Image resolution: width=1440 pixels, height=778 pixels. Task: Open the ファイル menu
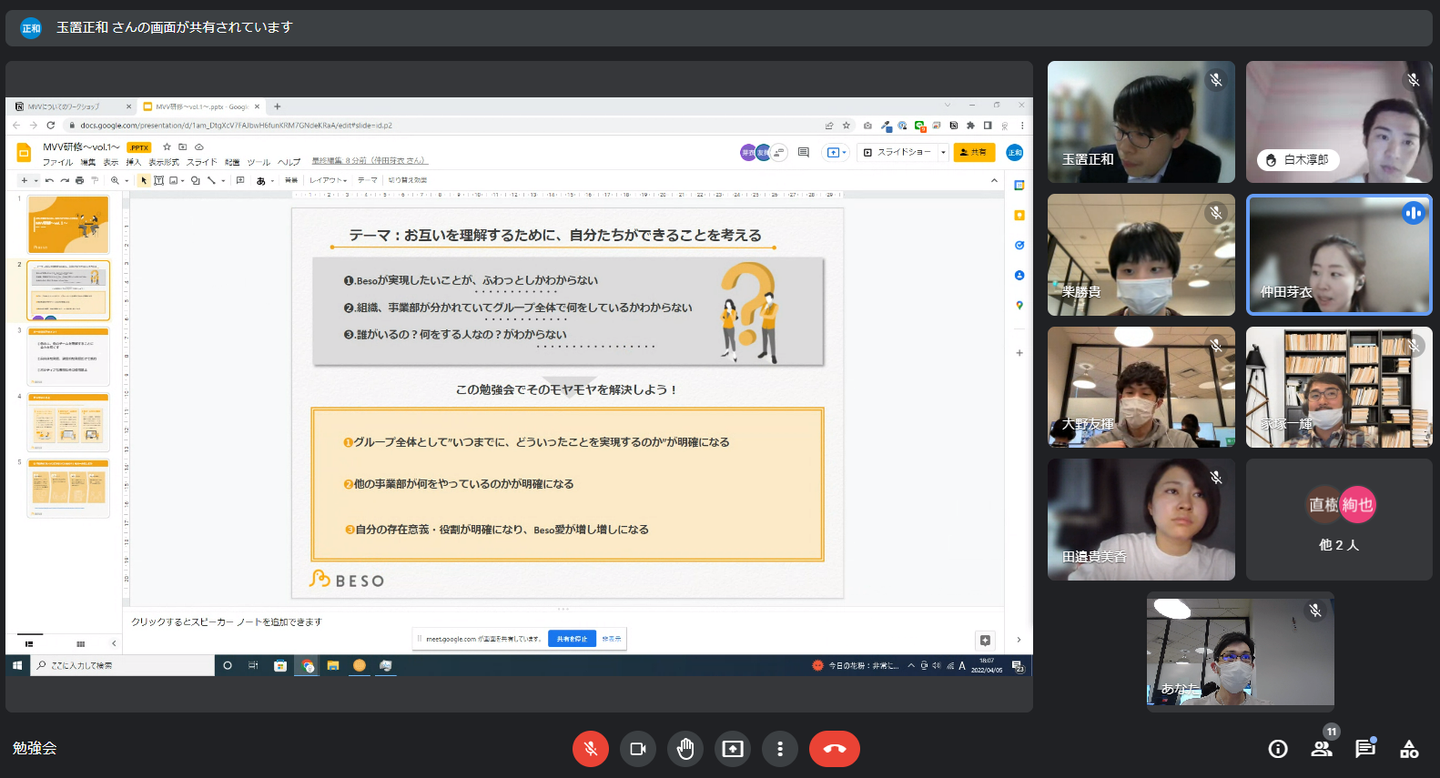click(x=57, y=162)
